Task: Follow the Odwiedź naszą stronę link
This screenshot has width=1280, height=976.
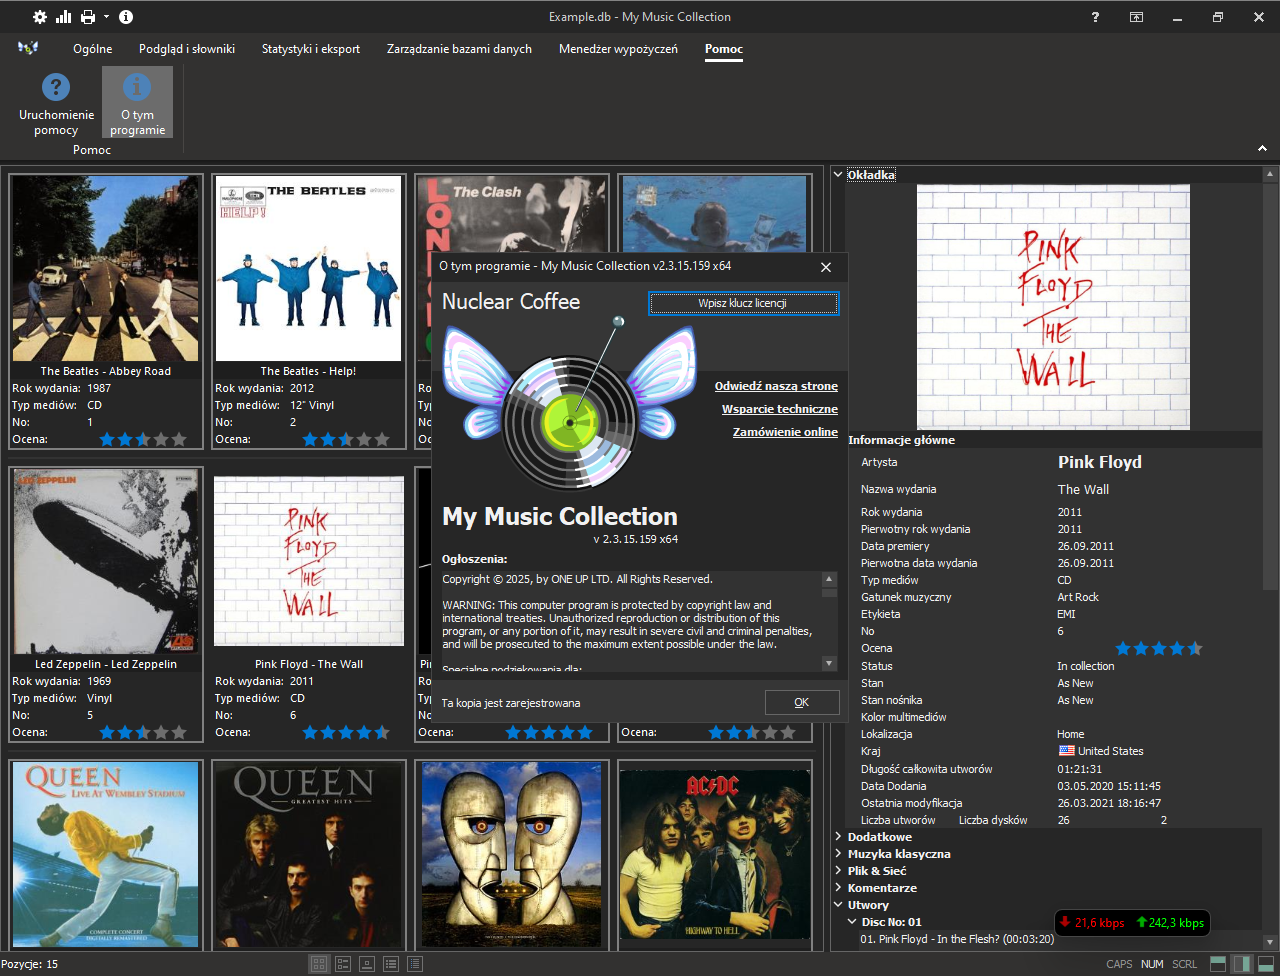Action: click(776, 386)
